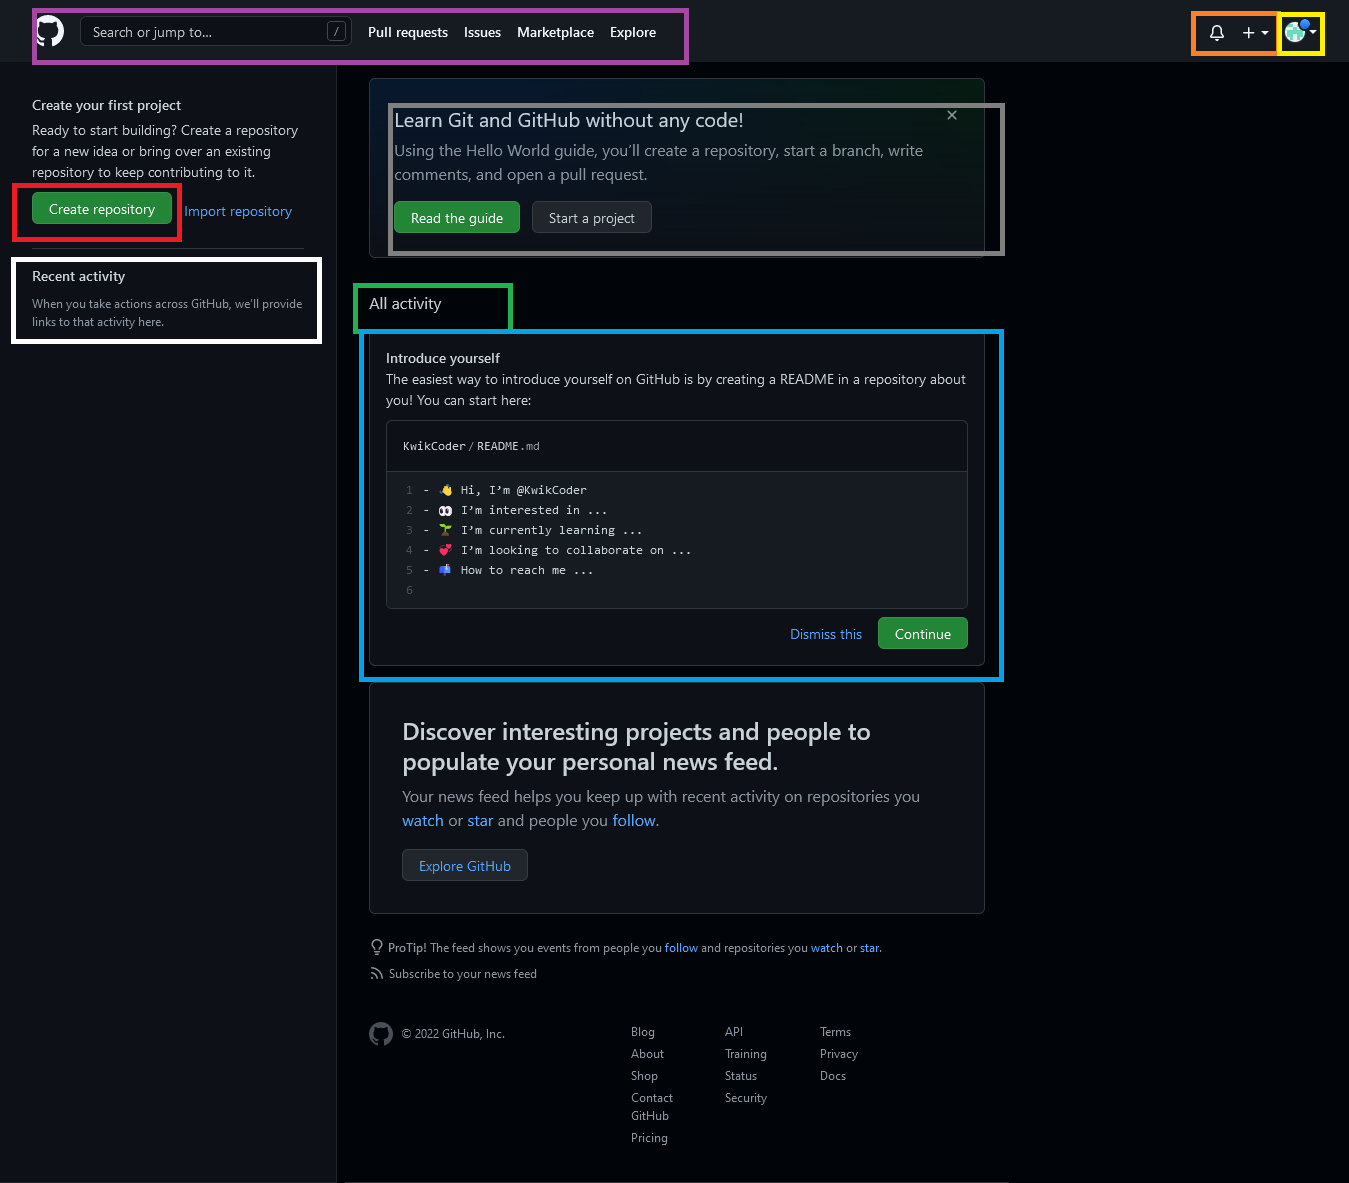Click the Explore GitHub button
Screen dimensions: 1349x1183
465,866
